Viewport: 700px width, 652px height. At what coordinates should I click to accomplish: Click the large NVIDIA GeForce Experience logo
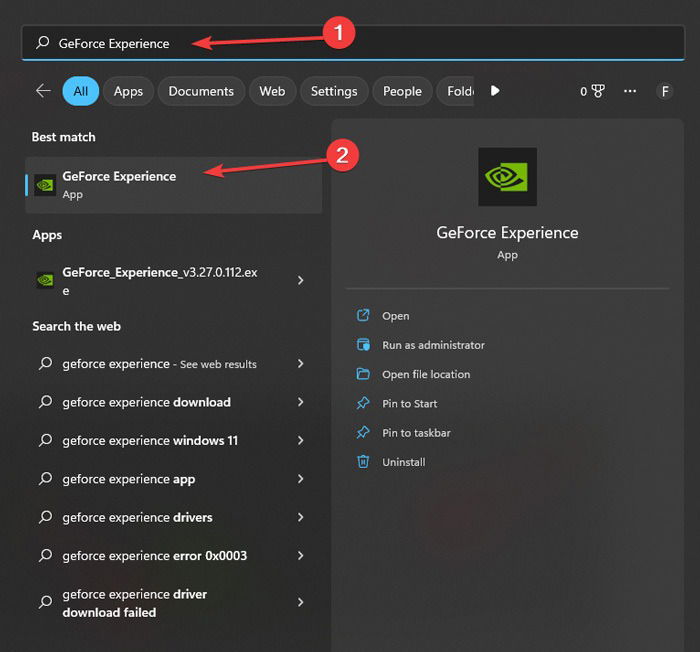[x=508, y=177]
